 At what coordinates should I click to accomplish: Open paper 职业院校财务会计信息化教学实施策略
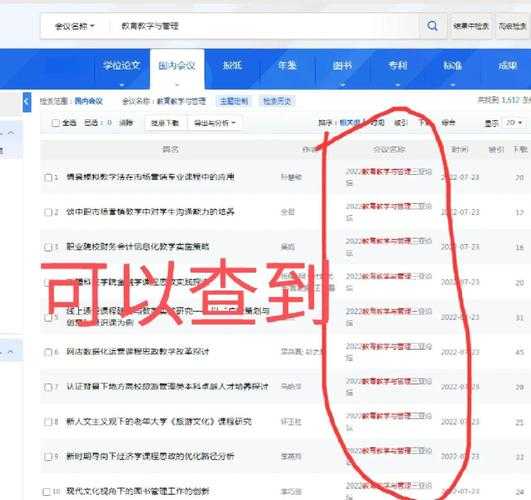pyautogui.click(x=137, y=247)
